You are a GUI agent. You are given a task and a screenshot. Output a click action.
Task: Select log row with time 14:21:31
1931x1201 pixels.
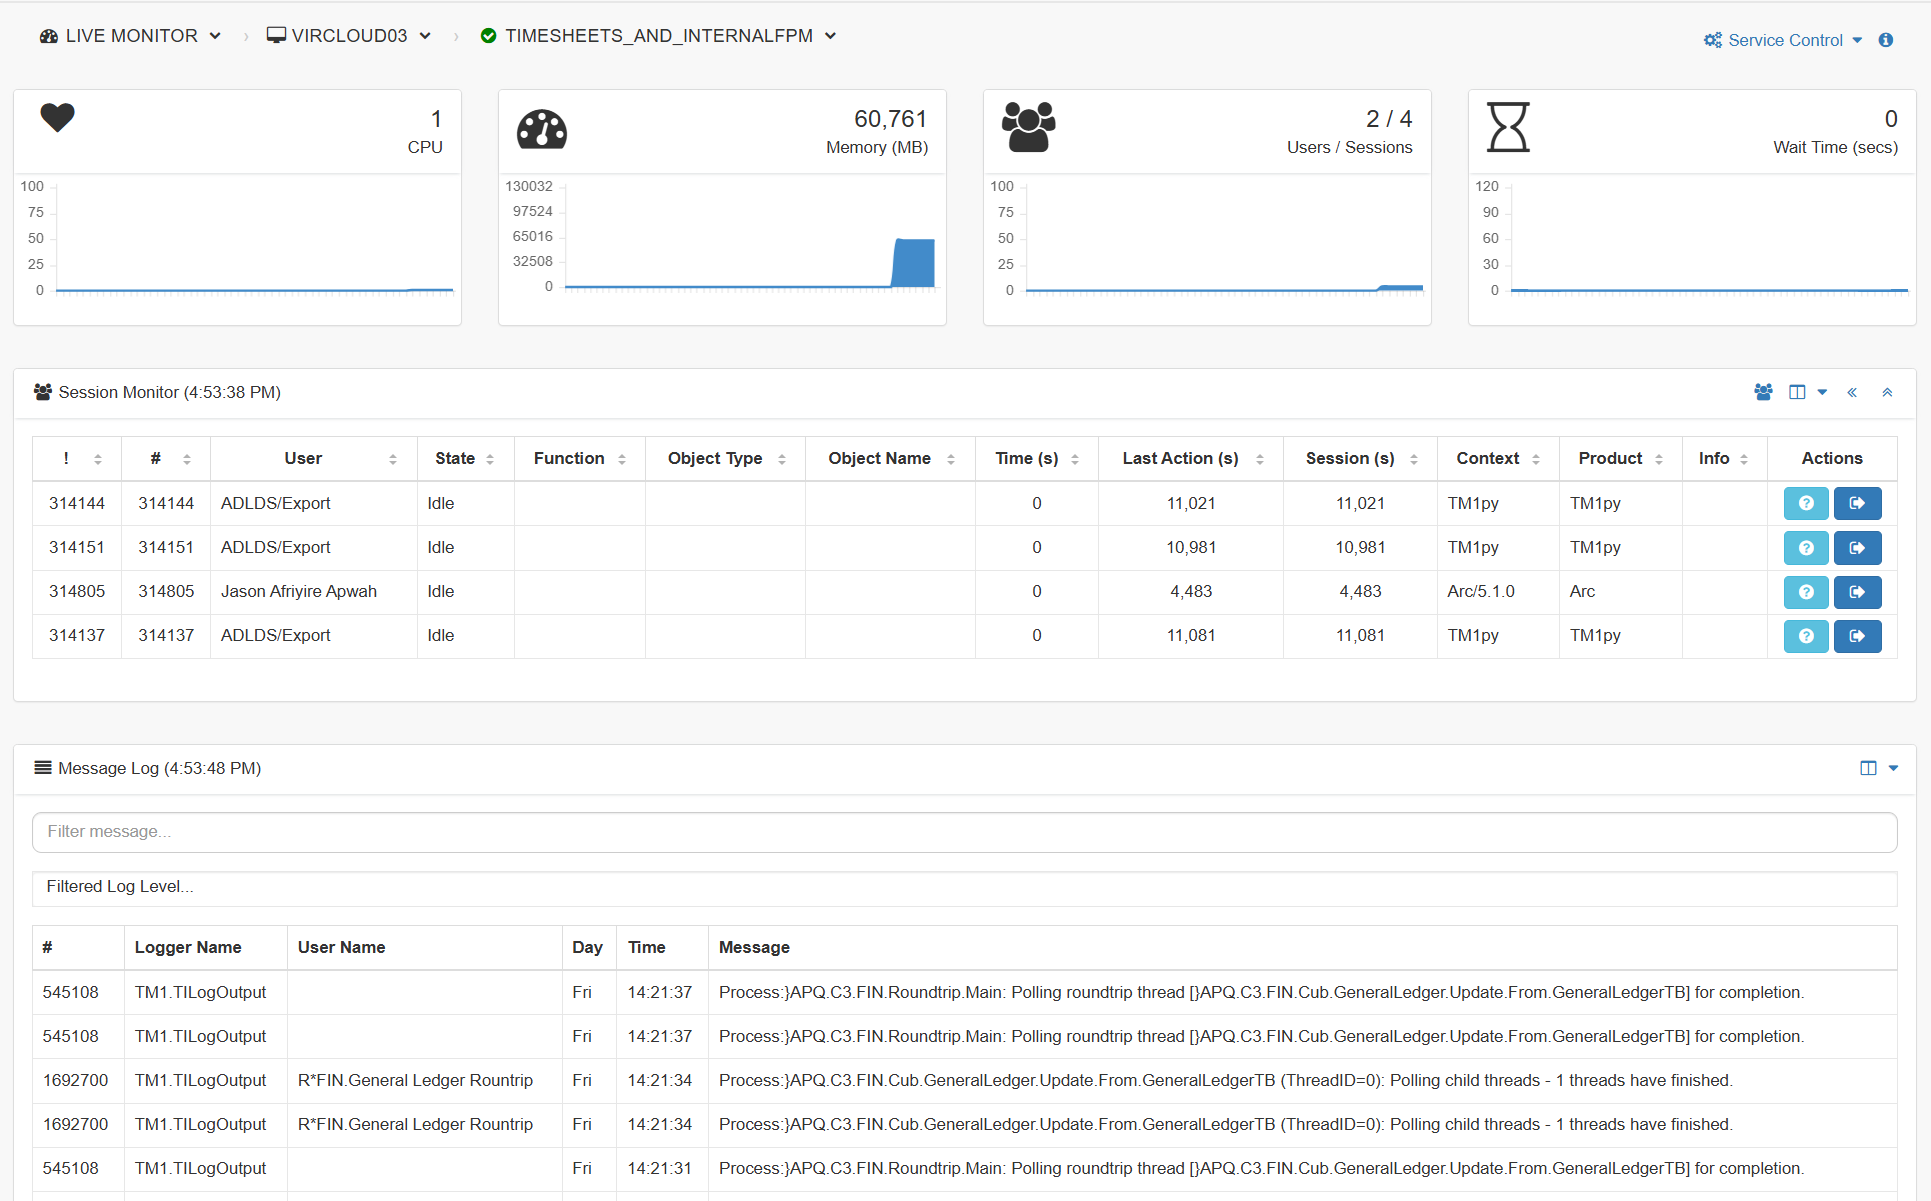pyautogui.click(x=964, y=1168)
